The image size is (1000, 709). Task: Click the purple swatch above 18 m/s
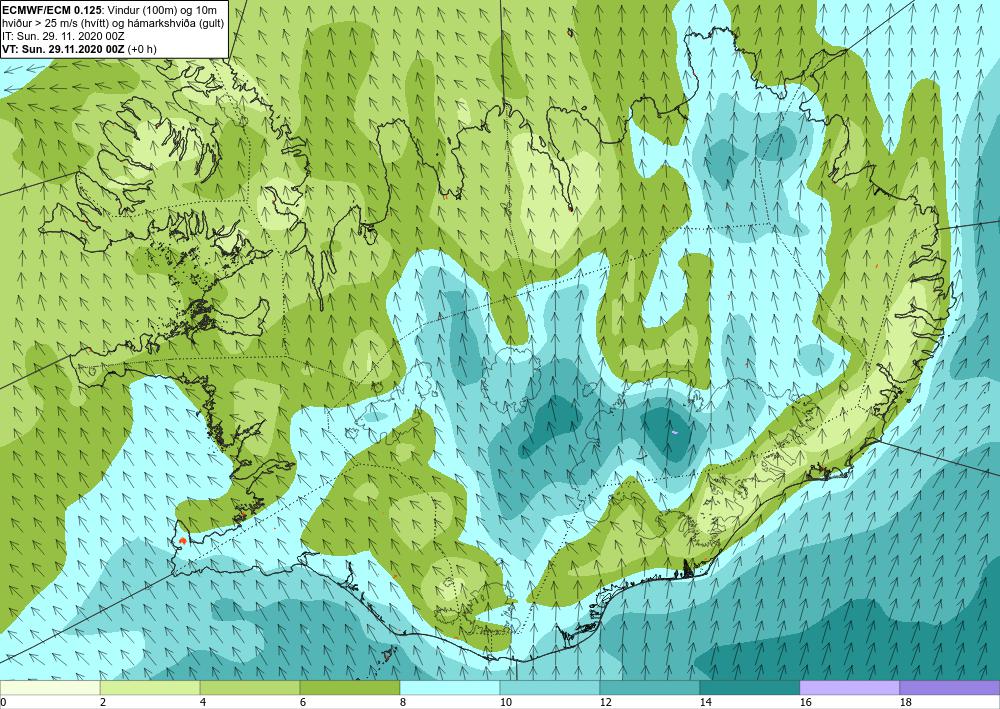pyautogui.click(x=950, y=687)
